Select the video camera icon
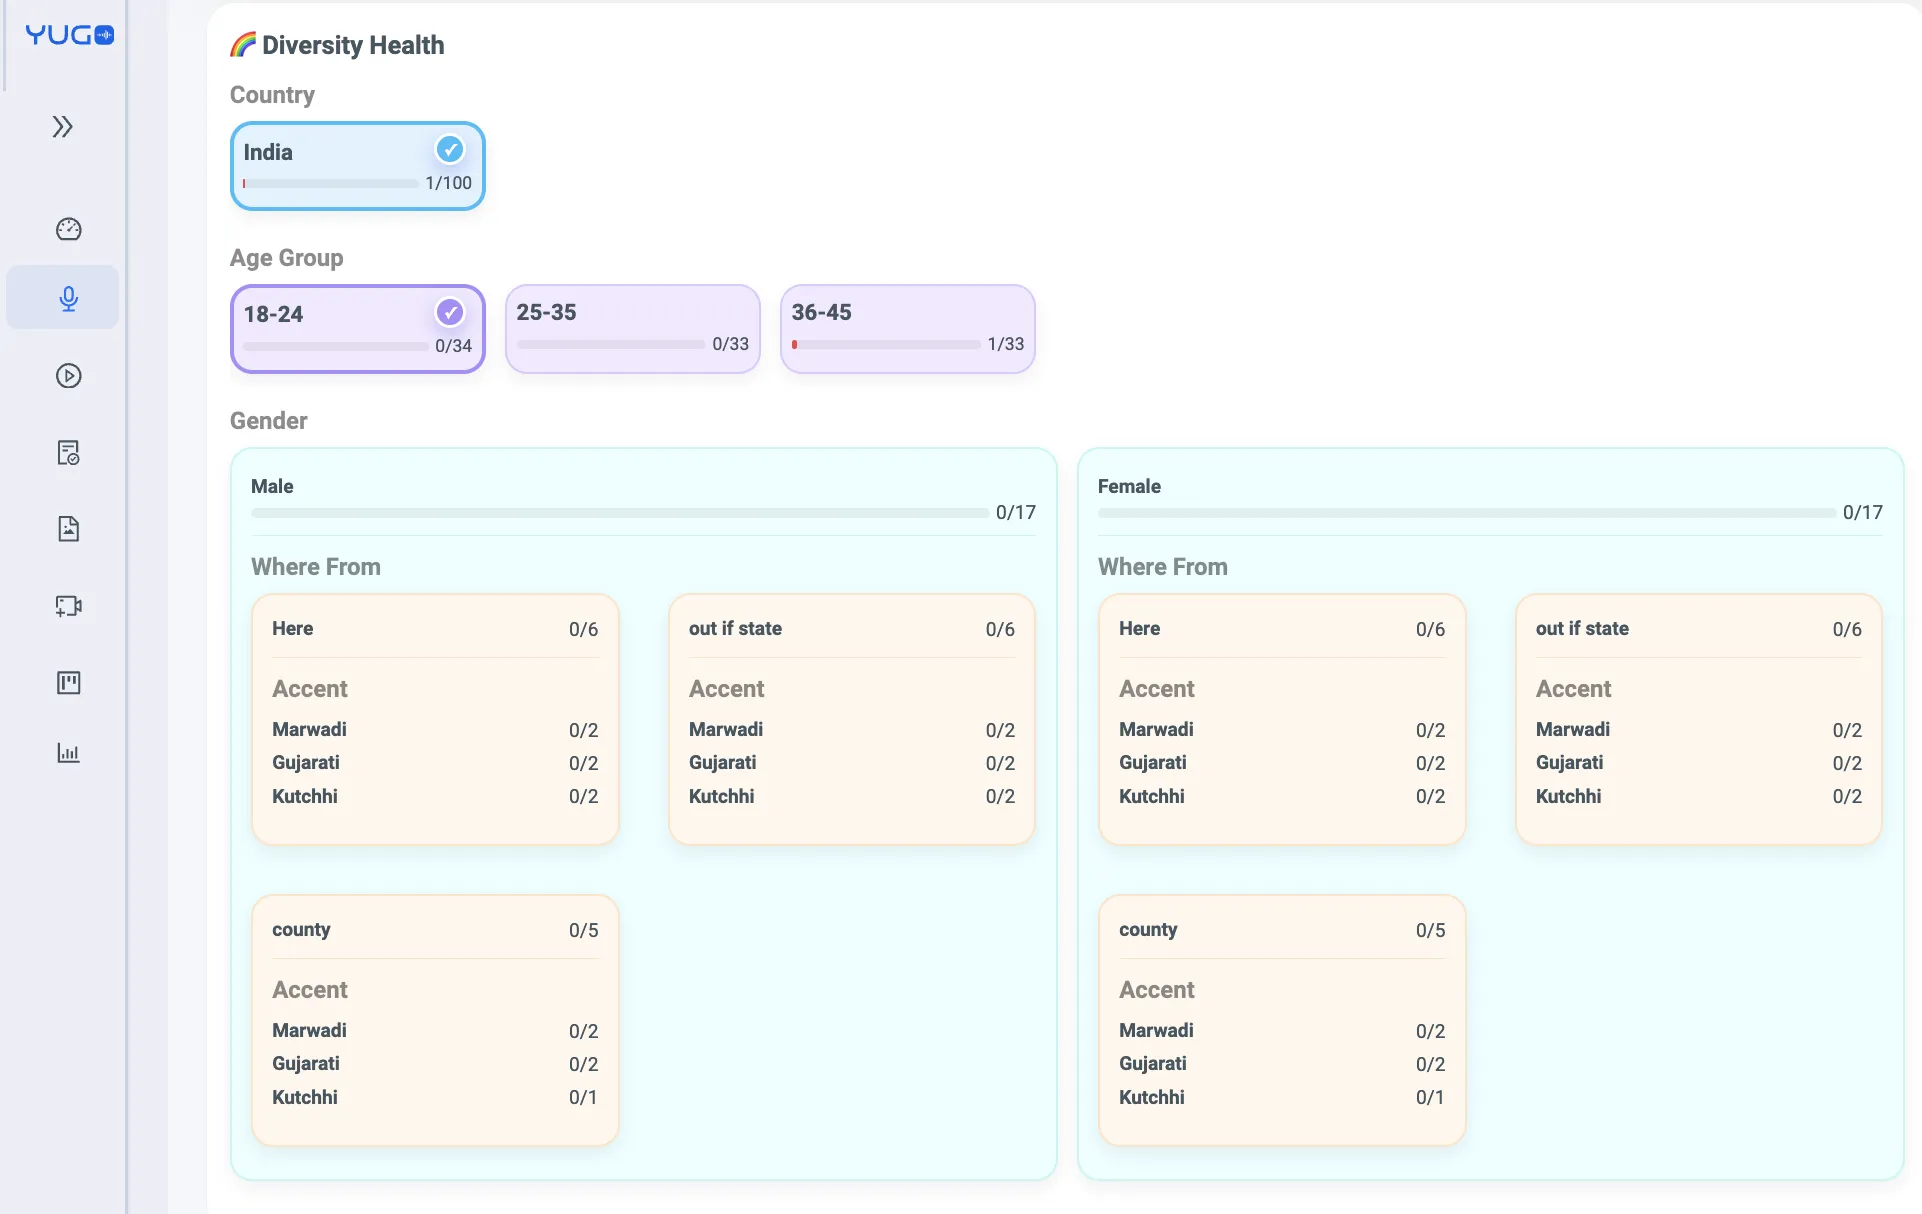1922x1214 pixels. tap(67, 606)
